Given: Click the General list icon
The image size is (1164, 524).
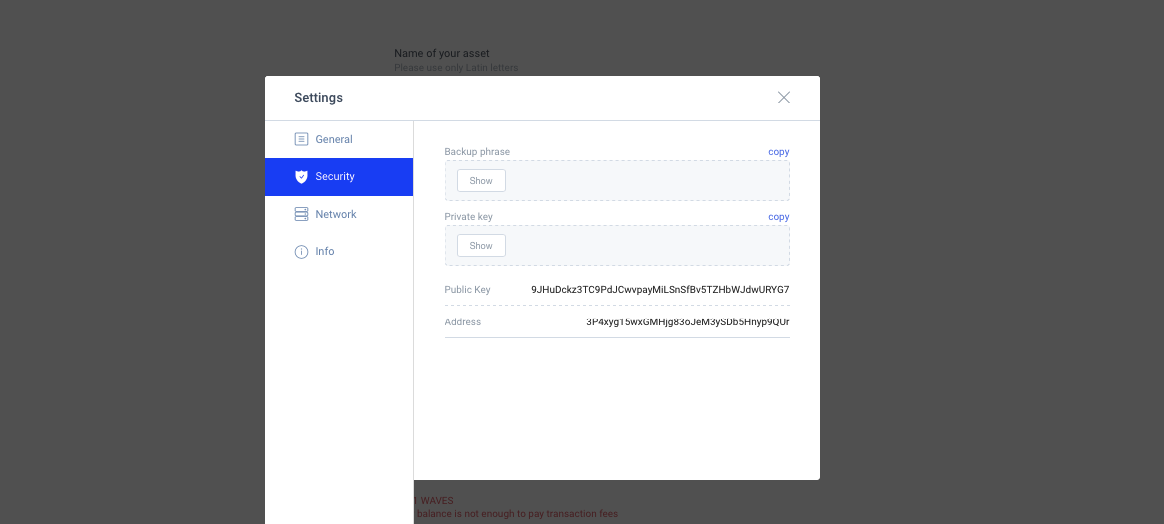Looking at the screenshot, I should tap(301, 139).
